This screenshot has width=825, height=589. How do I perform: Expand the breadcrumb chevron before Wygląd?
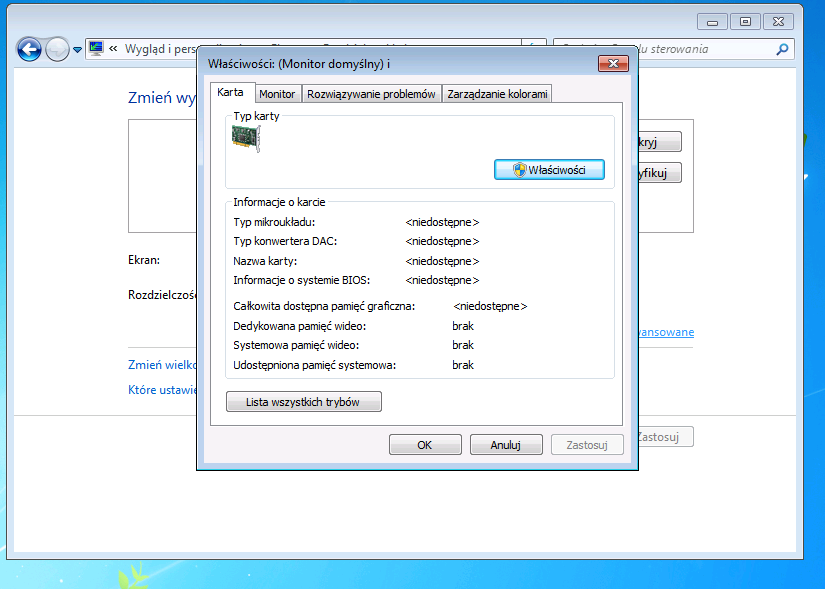pyautogui.click(x=114, y=48)
